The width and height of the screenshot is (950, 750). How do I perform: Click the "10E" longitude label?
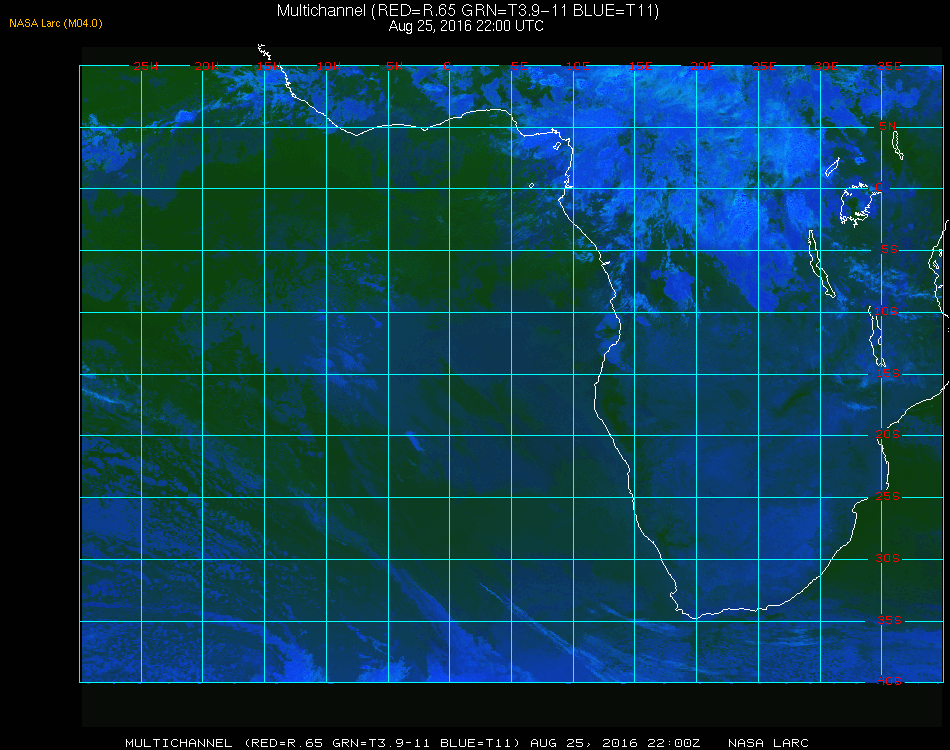(x=577, y=66)
